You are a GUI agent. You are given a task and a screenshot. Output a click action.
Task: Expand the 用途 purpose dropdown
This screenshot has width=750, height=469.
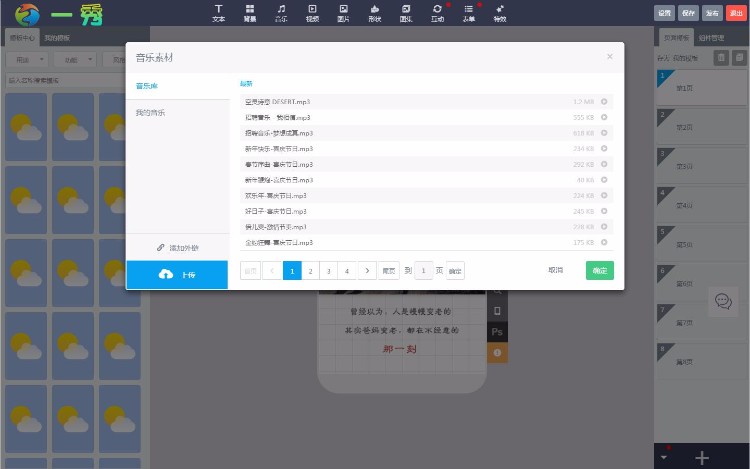click(27, 60)
